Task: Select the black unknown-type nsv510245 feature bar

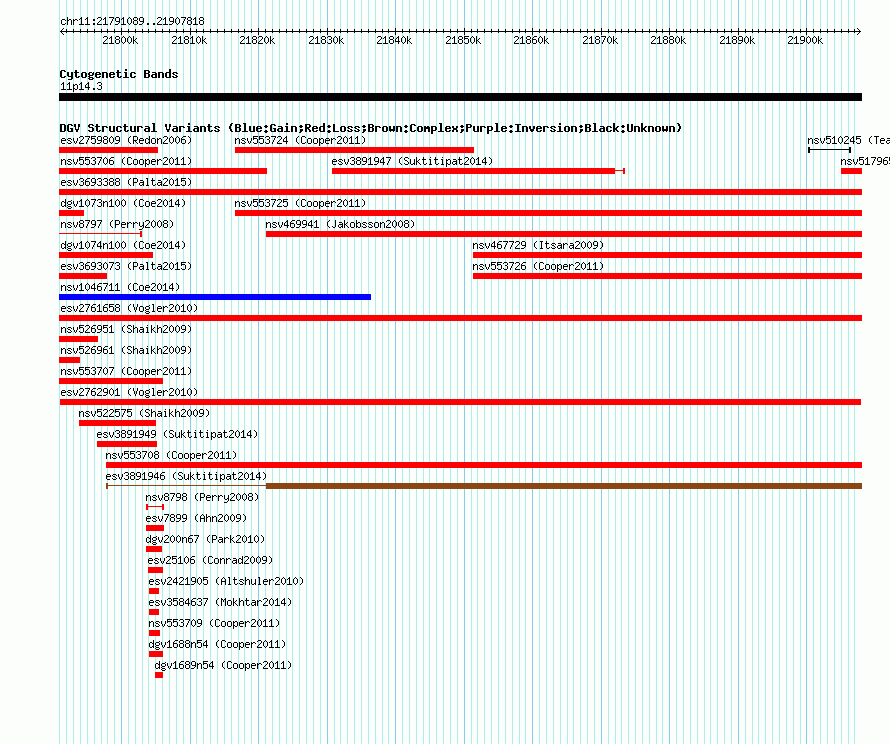Action: tap(829, 150)
